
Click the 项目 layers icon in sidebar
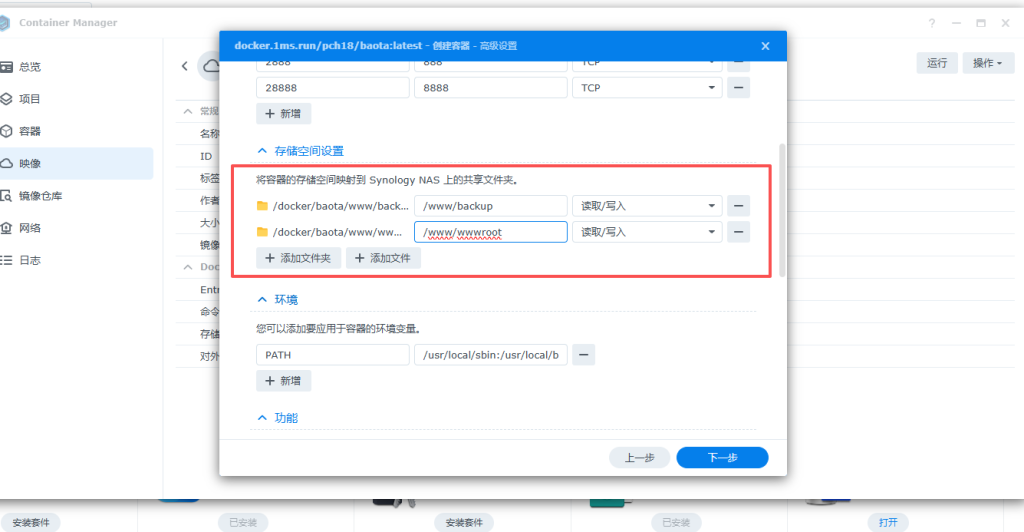pyautogui.click(x=6, y=99)
